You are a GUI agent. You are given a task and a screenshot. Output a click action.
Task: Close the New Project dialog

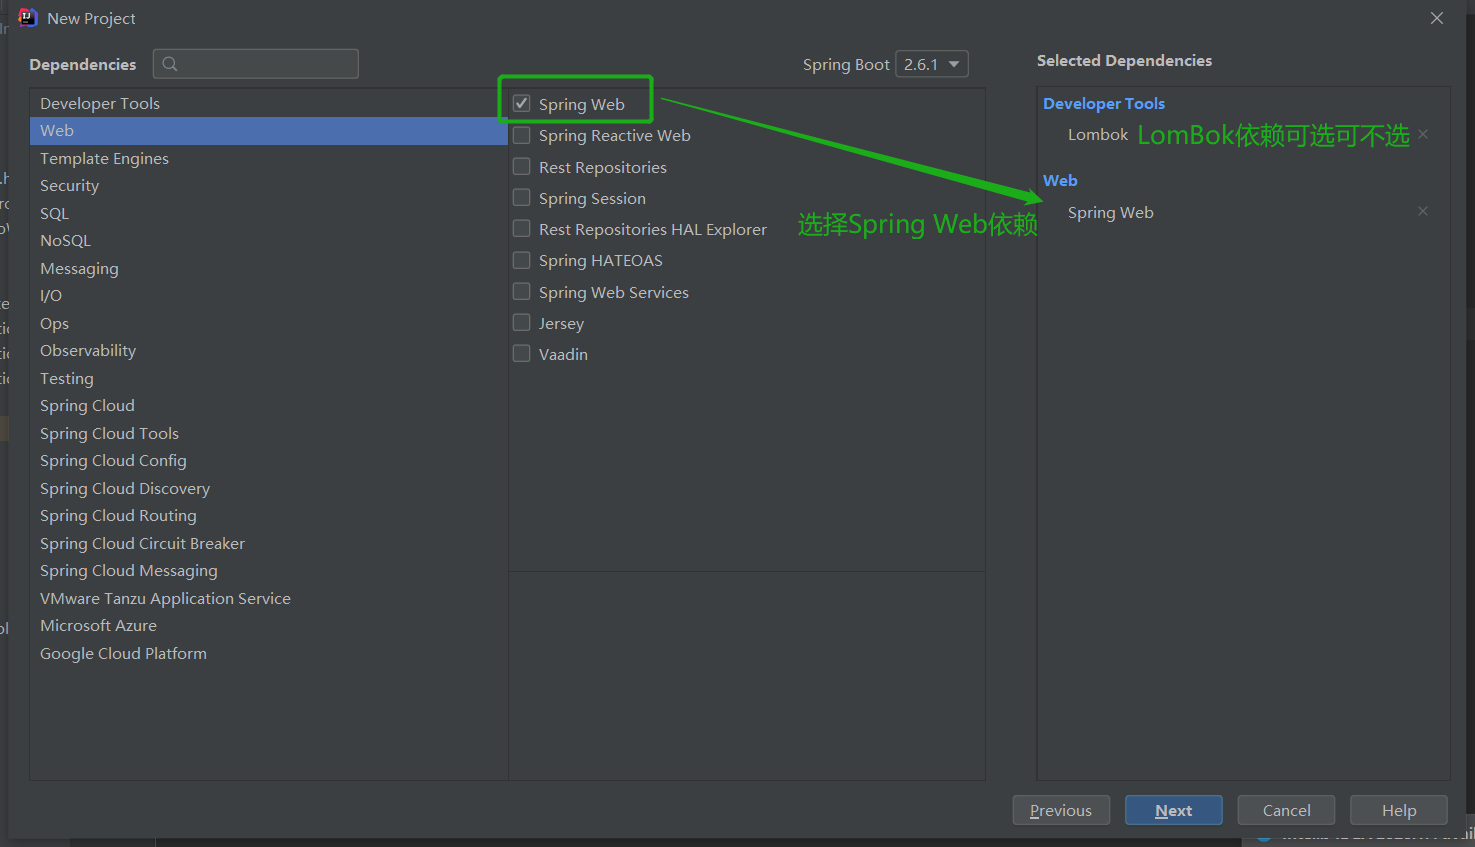click(1437, 18)
